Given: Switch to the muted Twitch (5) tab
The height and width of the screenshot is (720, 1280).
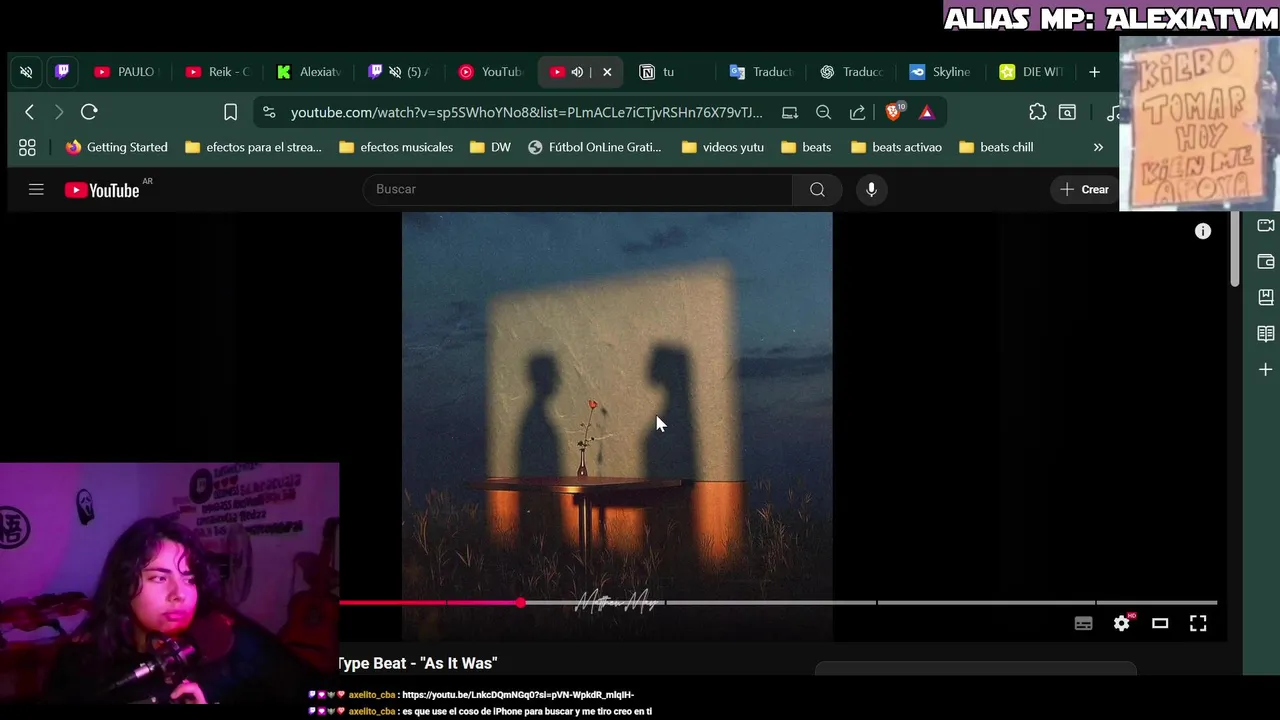Looking at the screenshot, I should 400,72.
